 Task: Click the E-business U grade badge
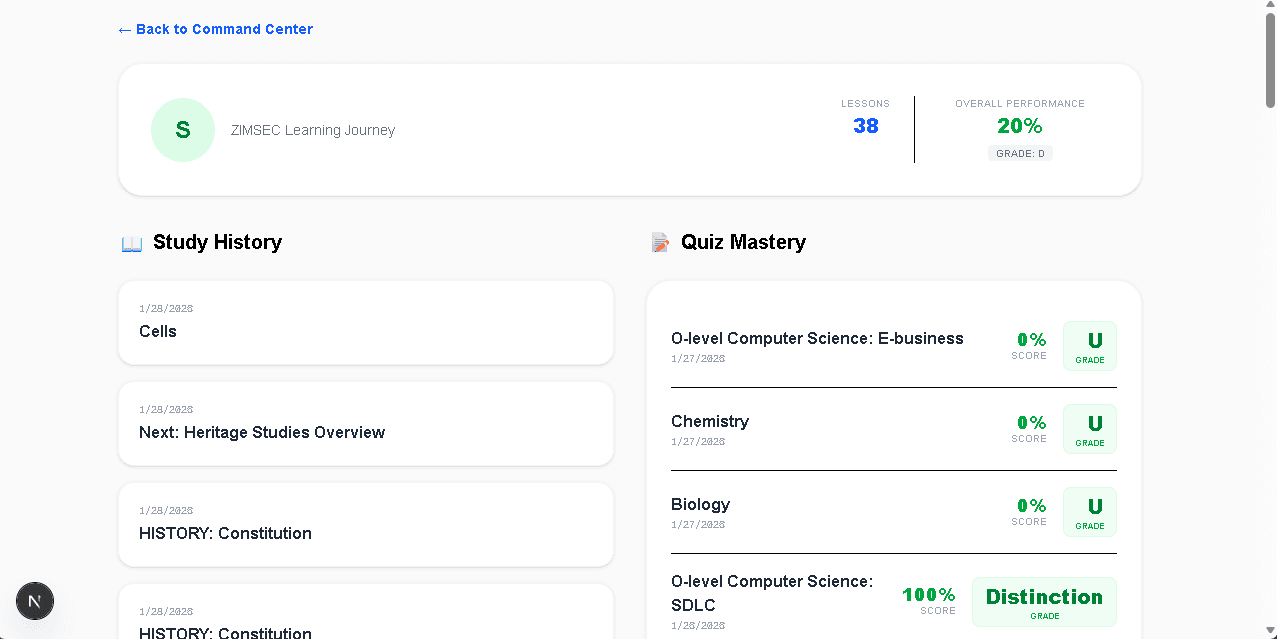pos(1089,345)
